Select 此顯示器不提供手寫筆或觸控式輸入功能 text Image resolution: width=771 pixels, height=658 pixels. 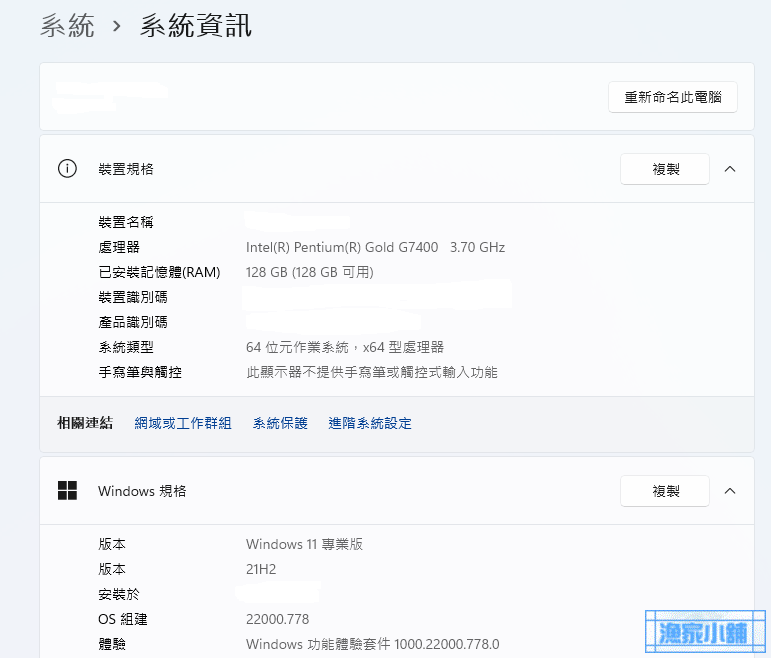[x=372, y=372]
